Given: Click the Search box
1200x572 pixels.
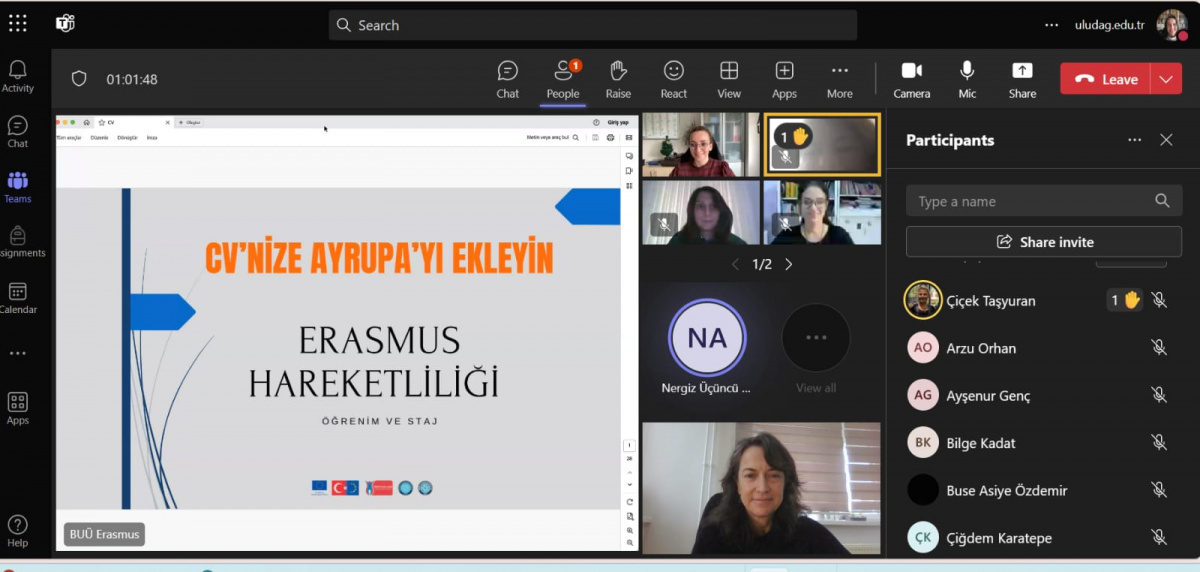Looking at the screenshot, I should pos(593,25).
